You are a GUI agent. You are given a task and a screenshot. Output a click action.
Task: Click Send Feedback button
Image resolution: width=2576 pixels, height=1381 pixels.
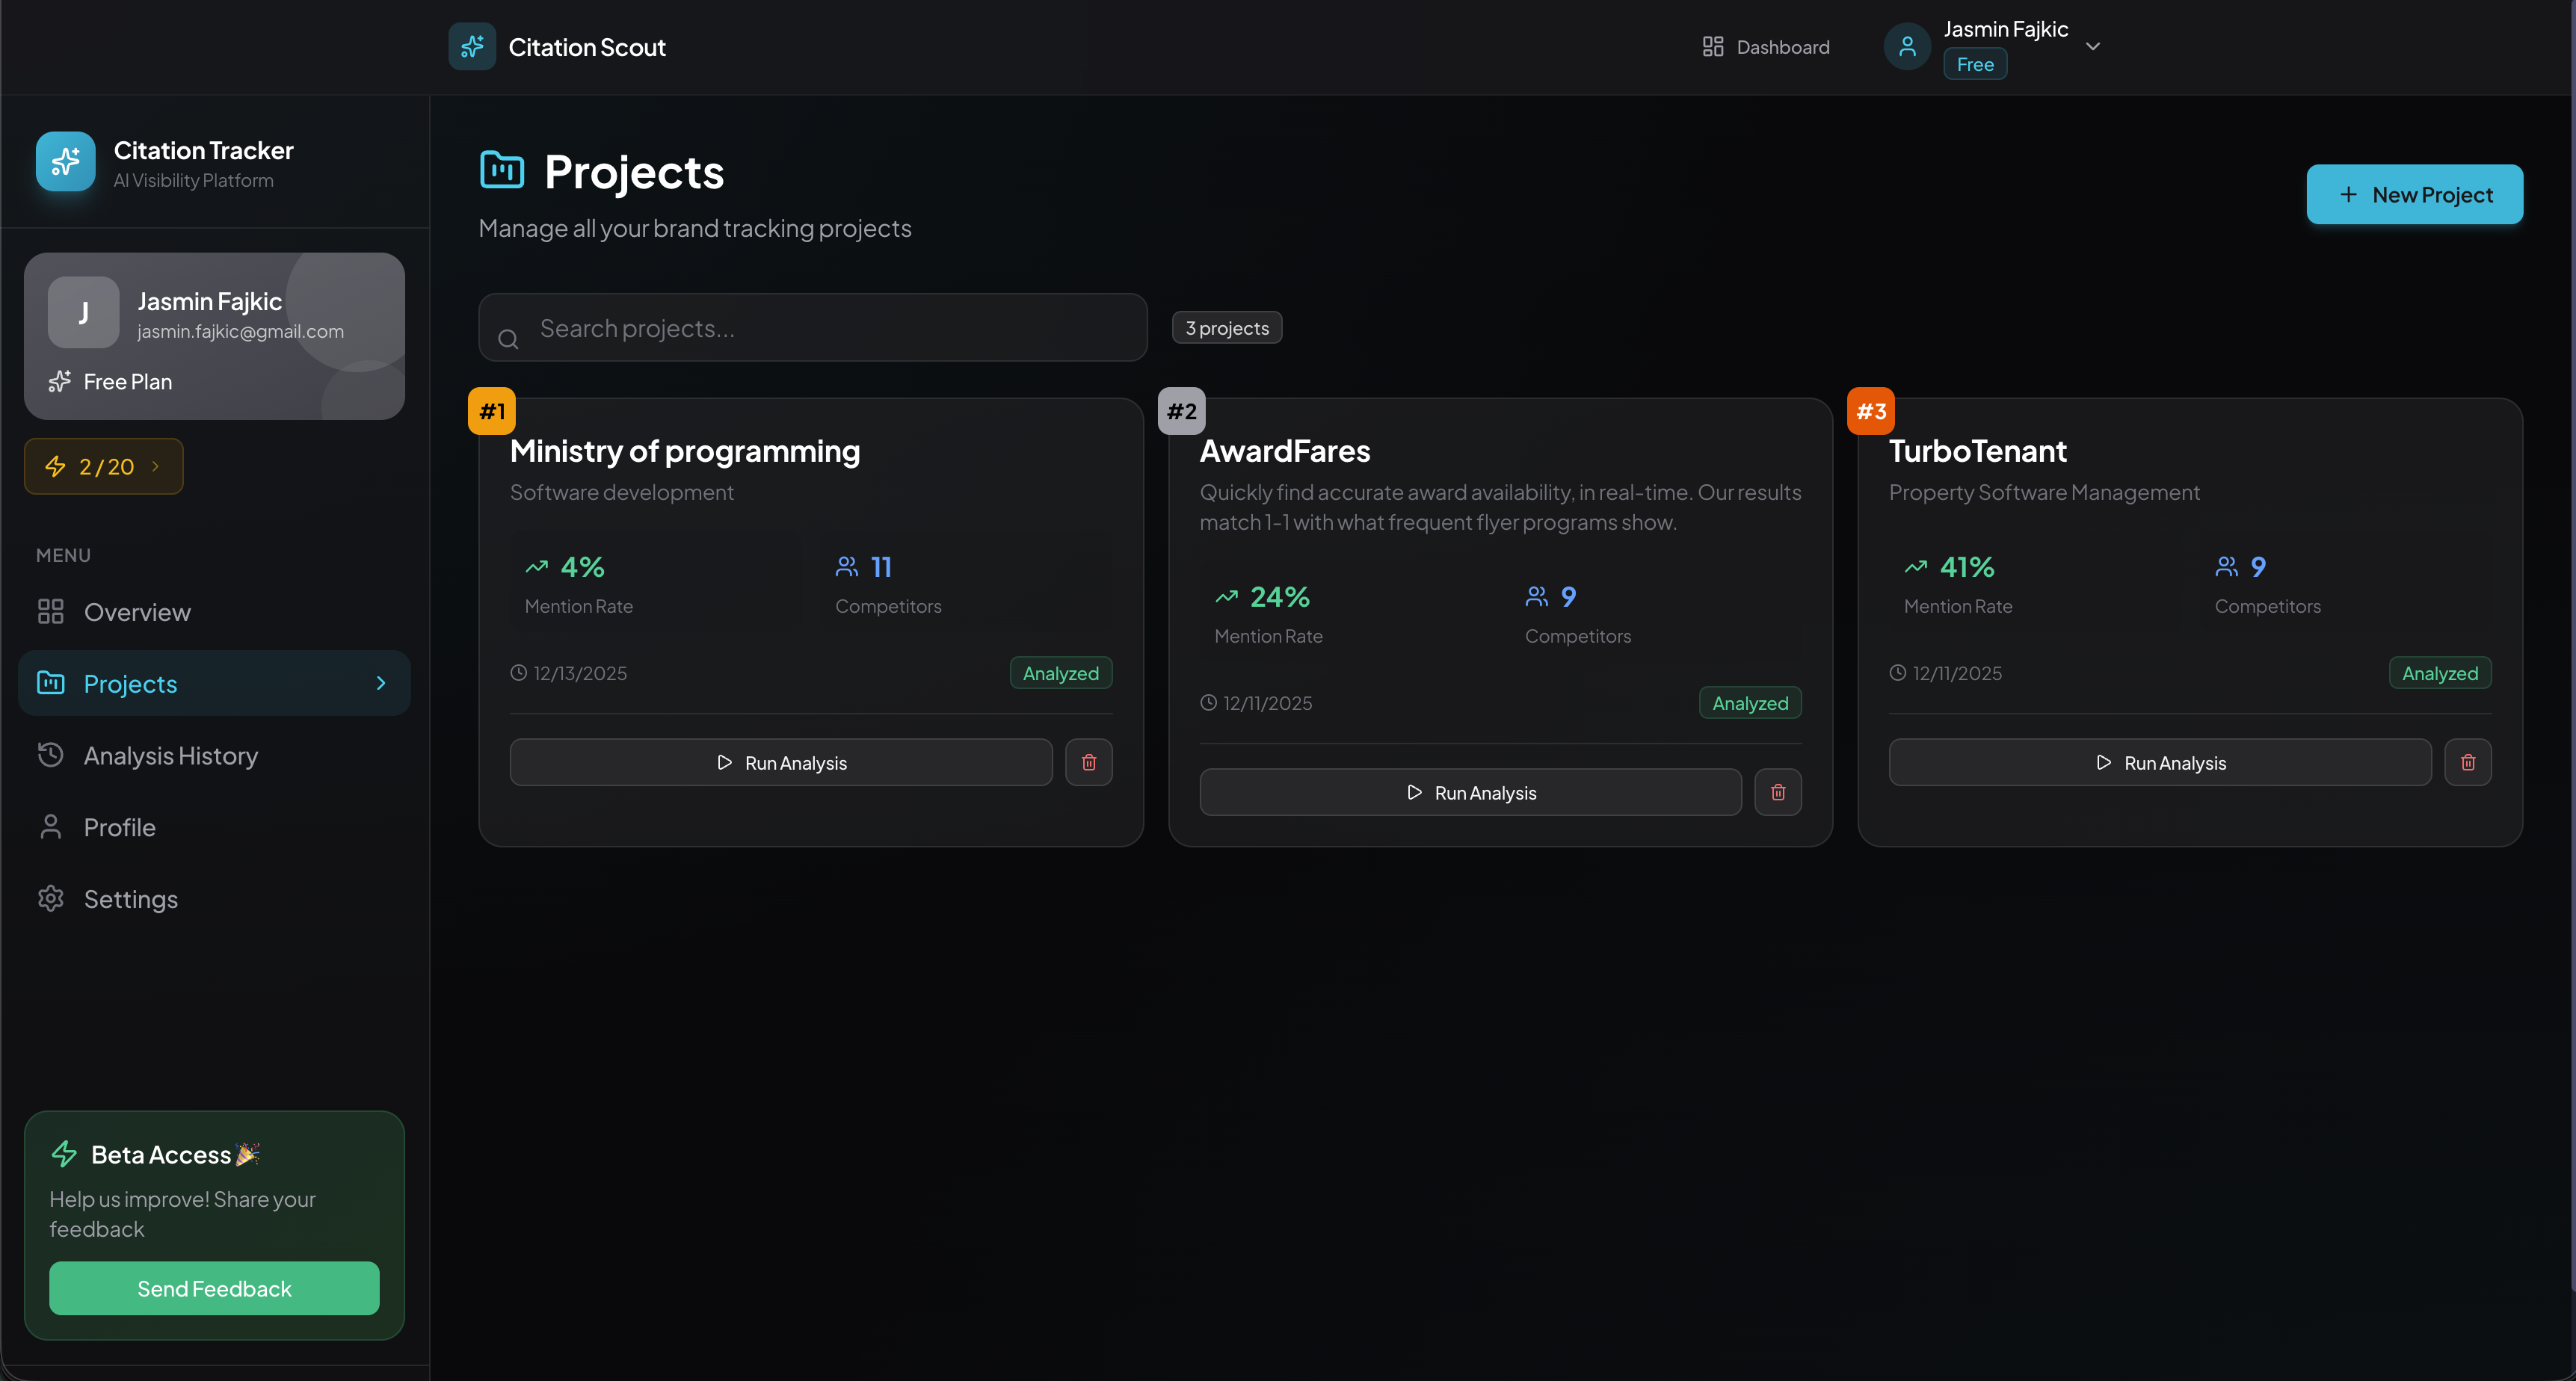pos(214,1288)
